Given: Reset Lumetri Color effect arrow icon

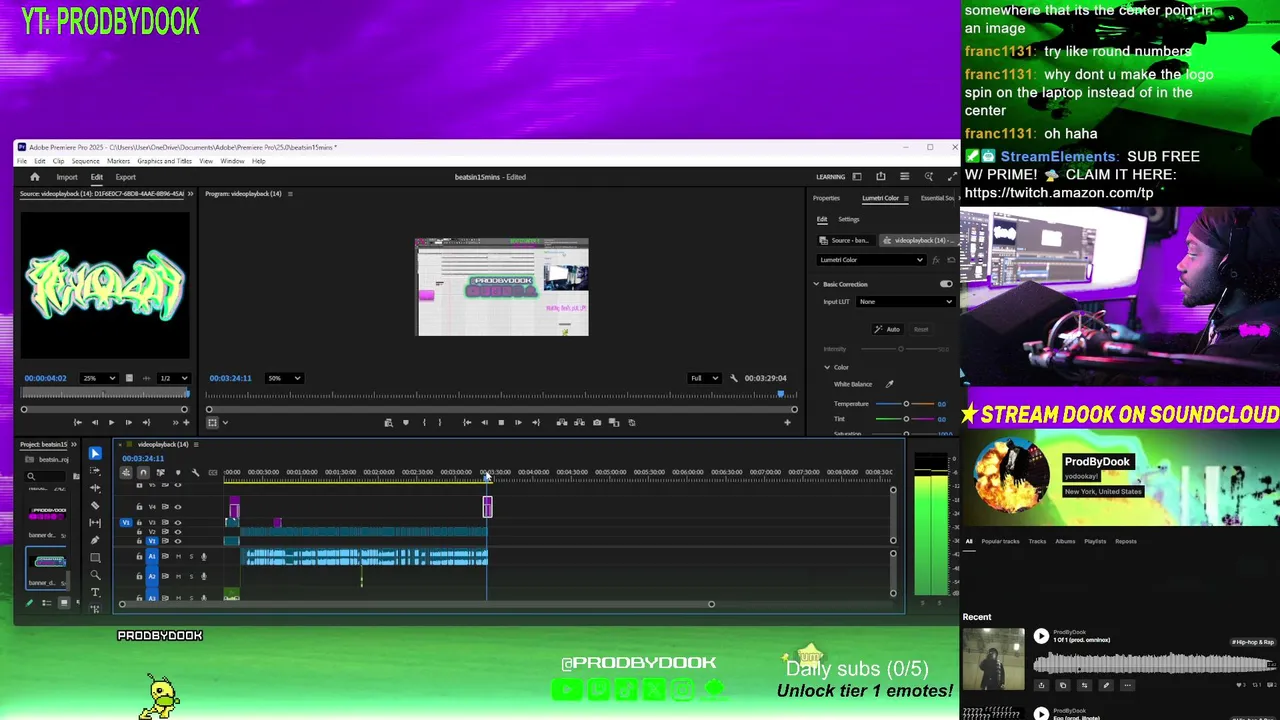Looking at the screenshot, I should (x=949, y=260).
